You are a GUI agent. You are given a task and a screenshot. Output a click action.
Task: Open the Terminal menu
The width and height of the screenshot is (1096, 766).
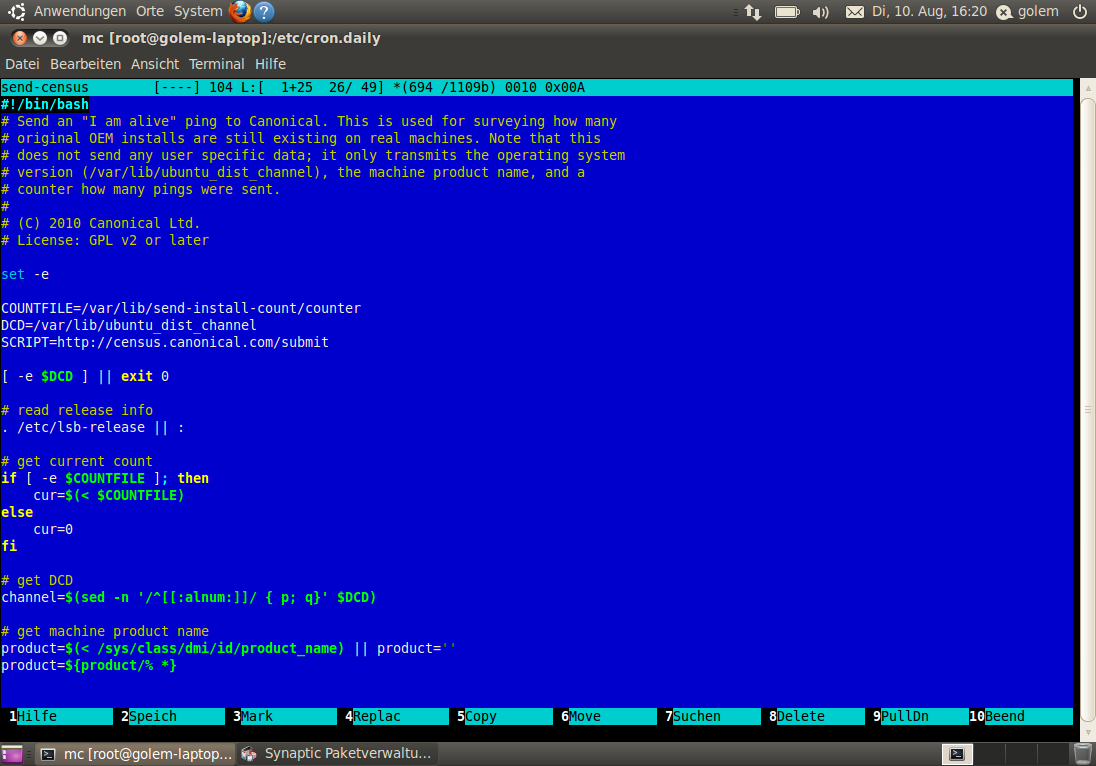217,64
